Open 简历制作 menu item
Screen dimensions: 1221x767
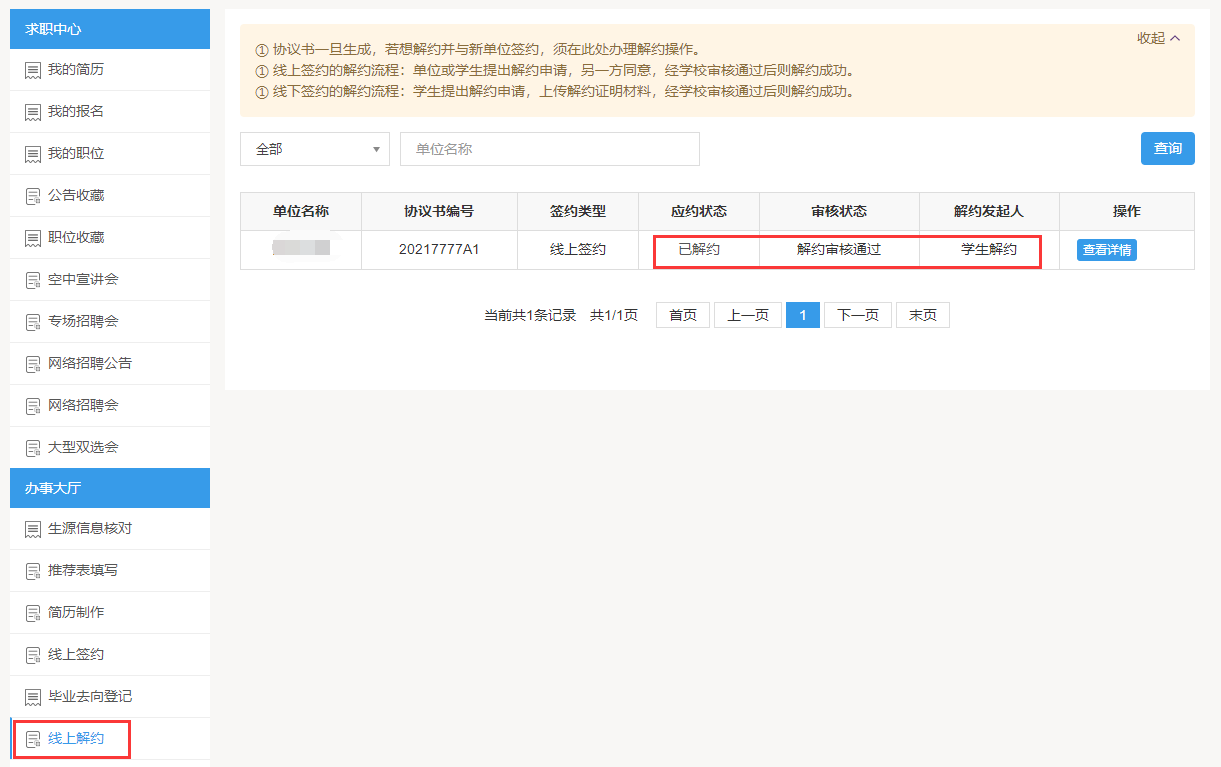(110, 613)
